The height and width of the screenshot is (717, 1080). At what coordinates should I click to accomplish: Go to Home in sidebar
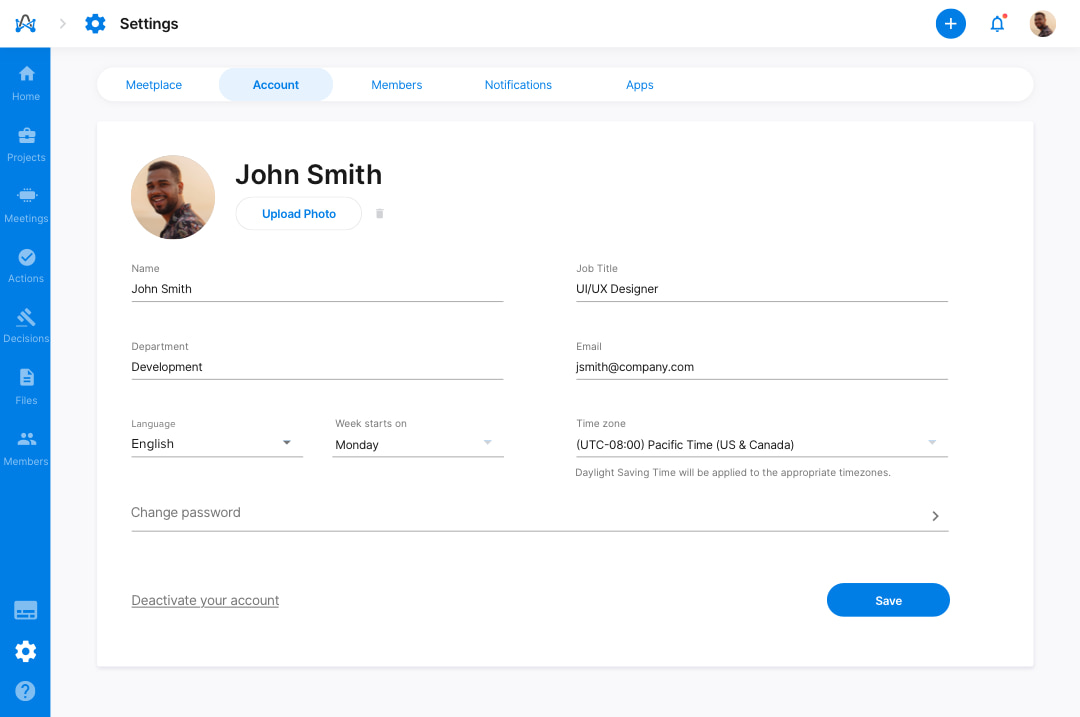tap(26, 83)
